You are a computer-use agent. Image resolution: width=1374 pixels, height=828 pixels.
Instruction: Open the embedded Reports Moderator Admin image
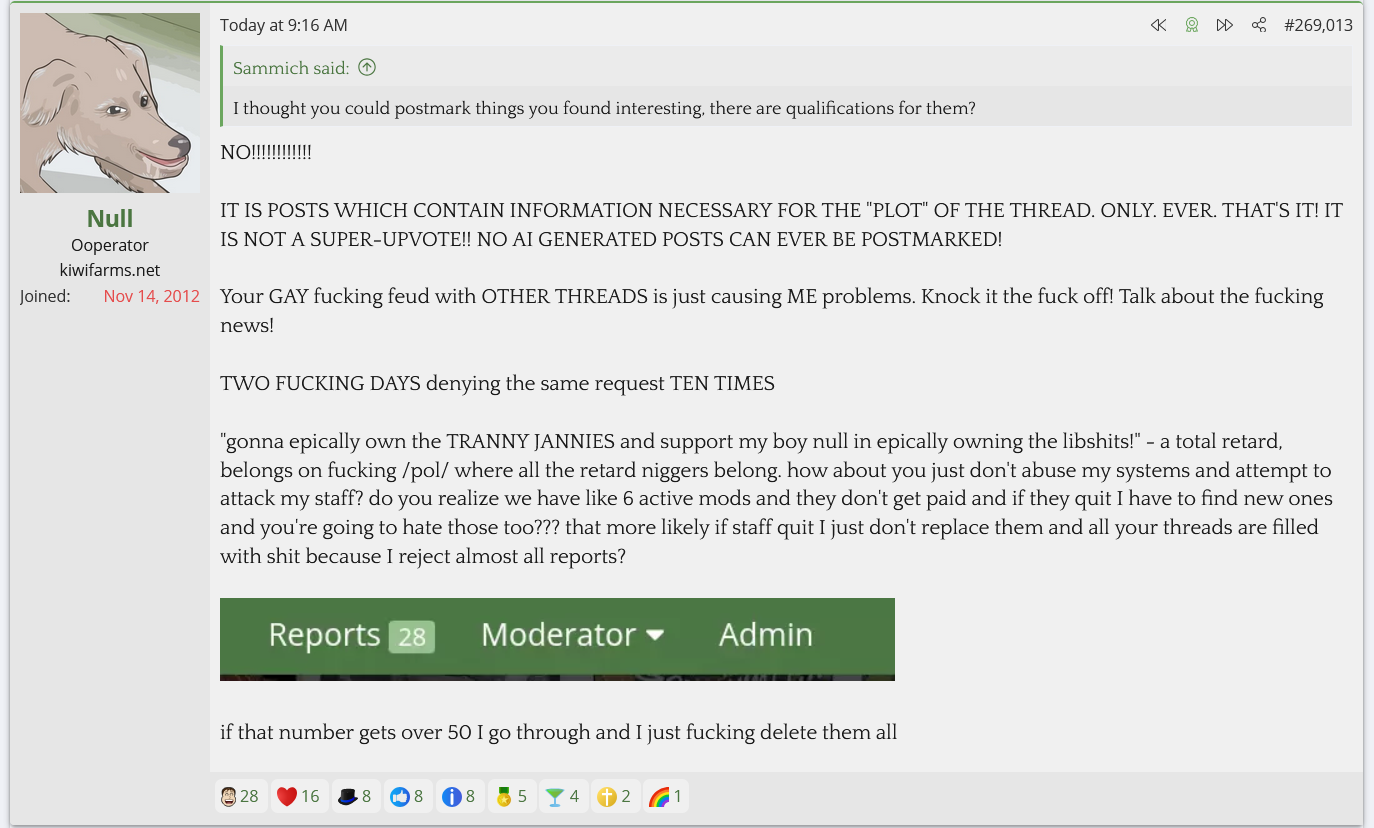557,639
